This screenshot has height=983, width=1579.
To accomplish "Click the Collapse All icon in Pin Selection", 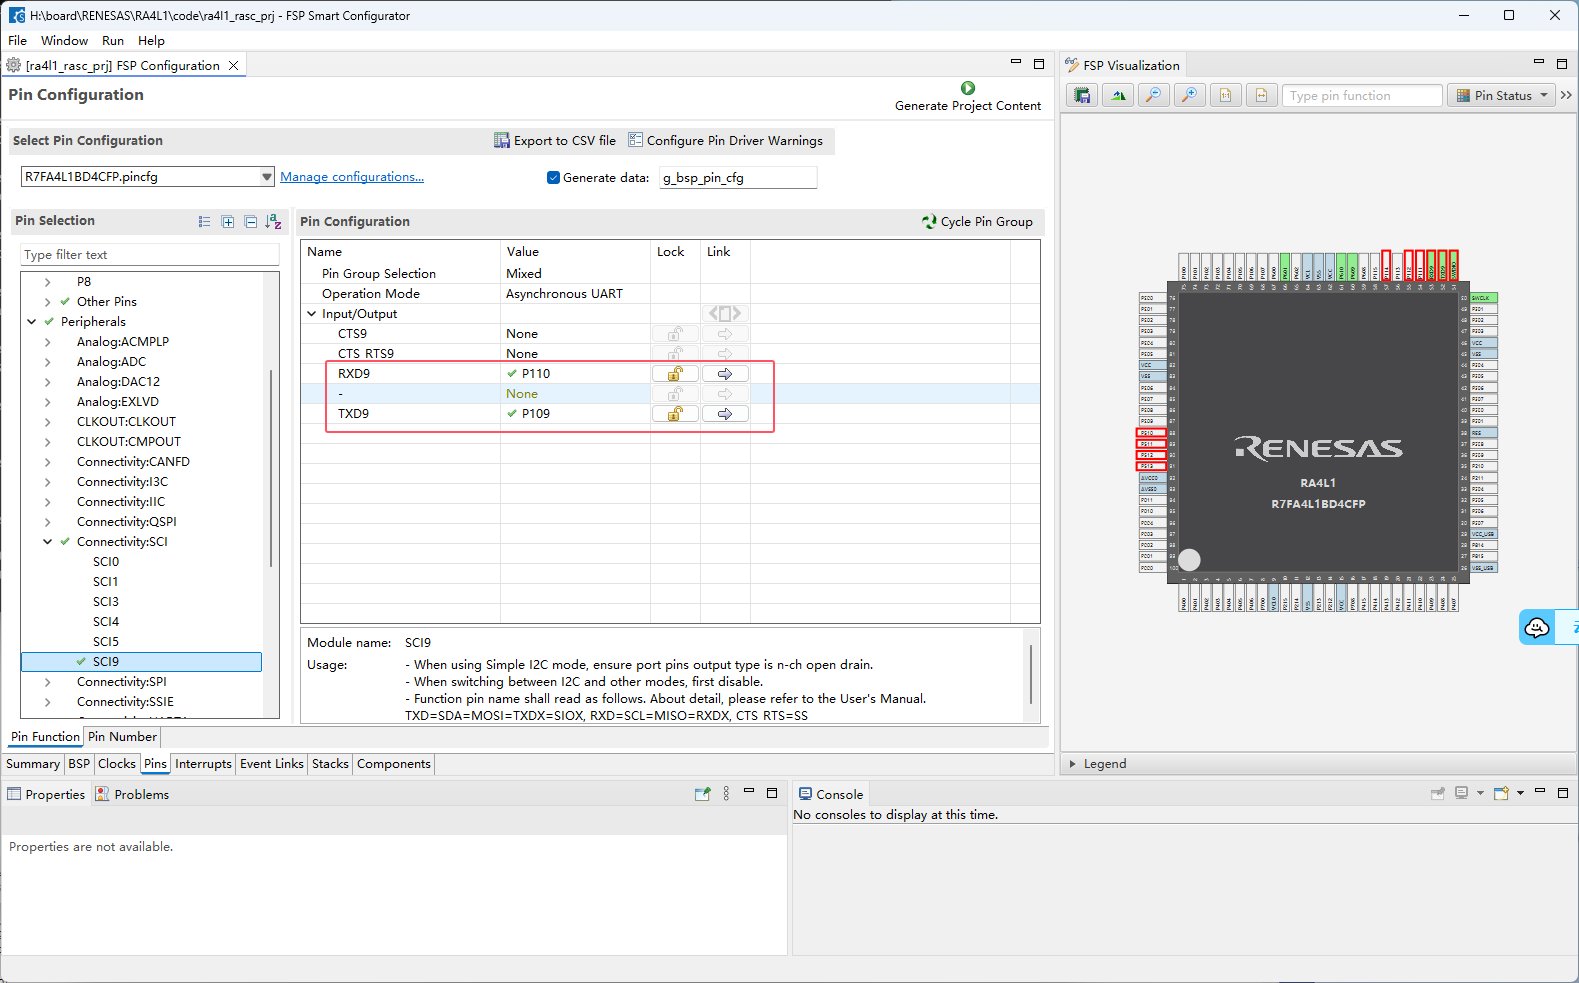I will pos(250,222).
